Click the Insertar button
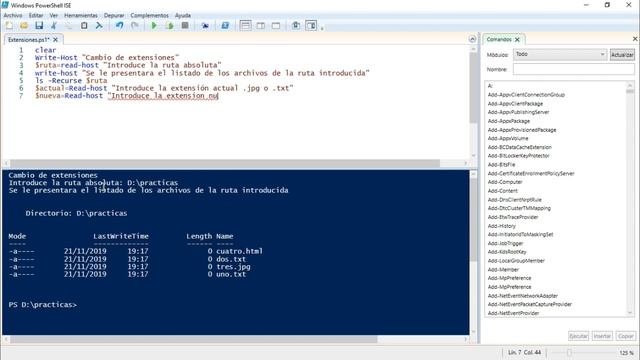640x360 pixels. pyautogui.click(x=602, y=336)
